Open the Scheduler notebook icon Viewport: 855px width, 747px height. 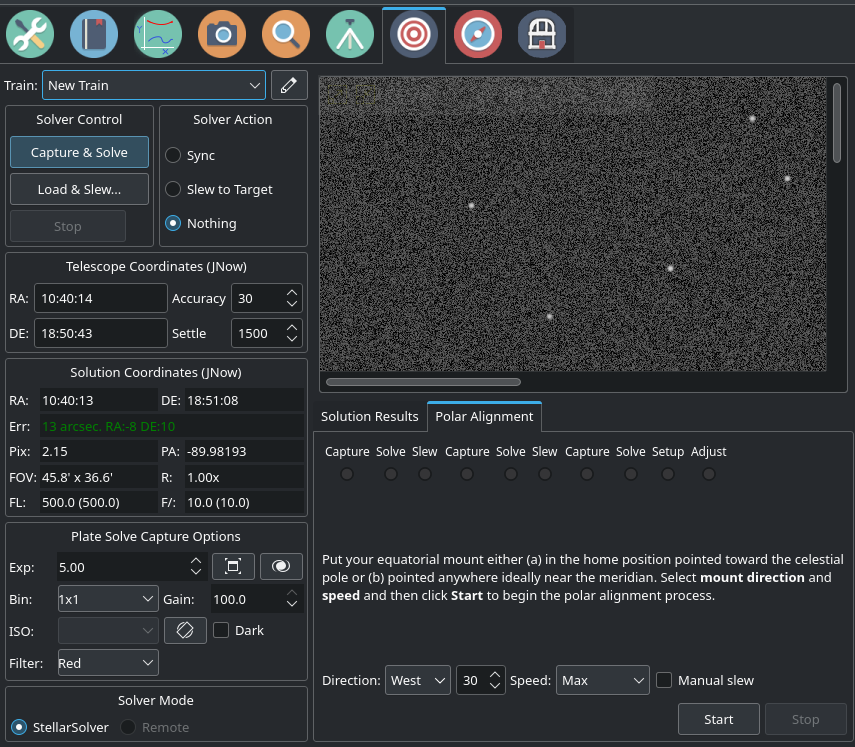(94, 34)
